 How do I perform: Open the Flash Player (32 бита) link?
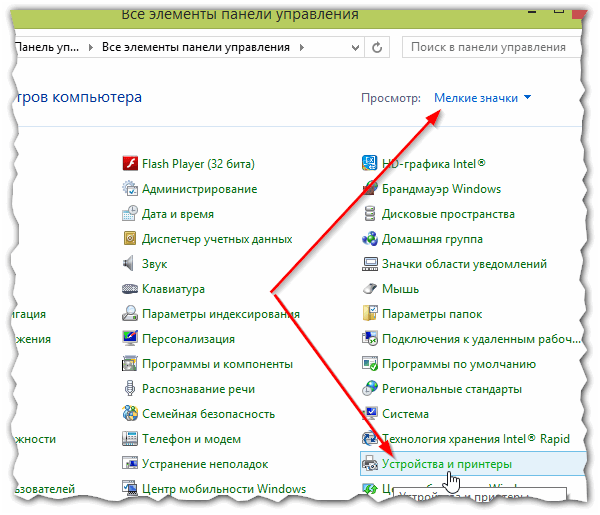[198, 164]
